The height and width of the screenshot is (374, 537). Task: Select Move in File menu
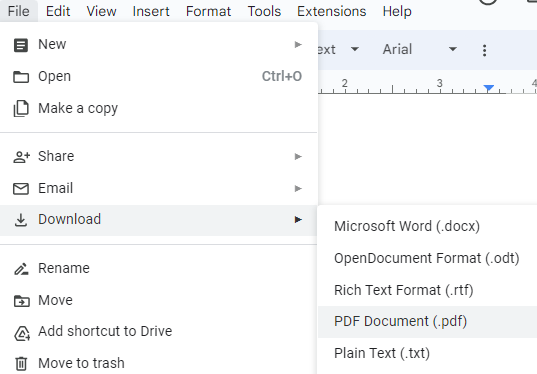159,300
